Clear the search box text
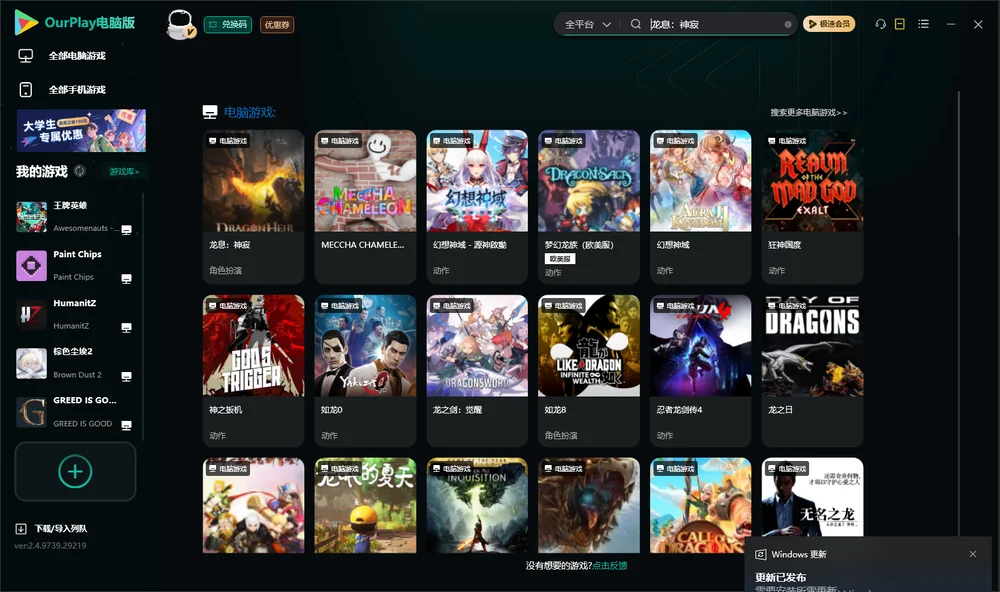The height and width of the screenshot is (592, 1000). 788,24
